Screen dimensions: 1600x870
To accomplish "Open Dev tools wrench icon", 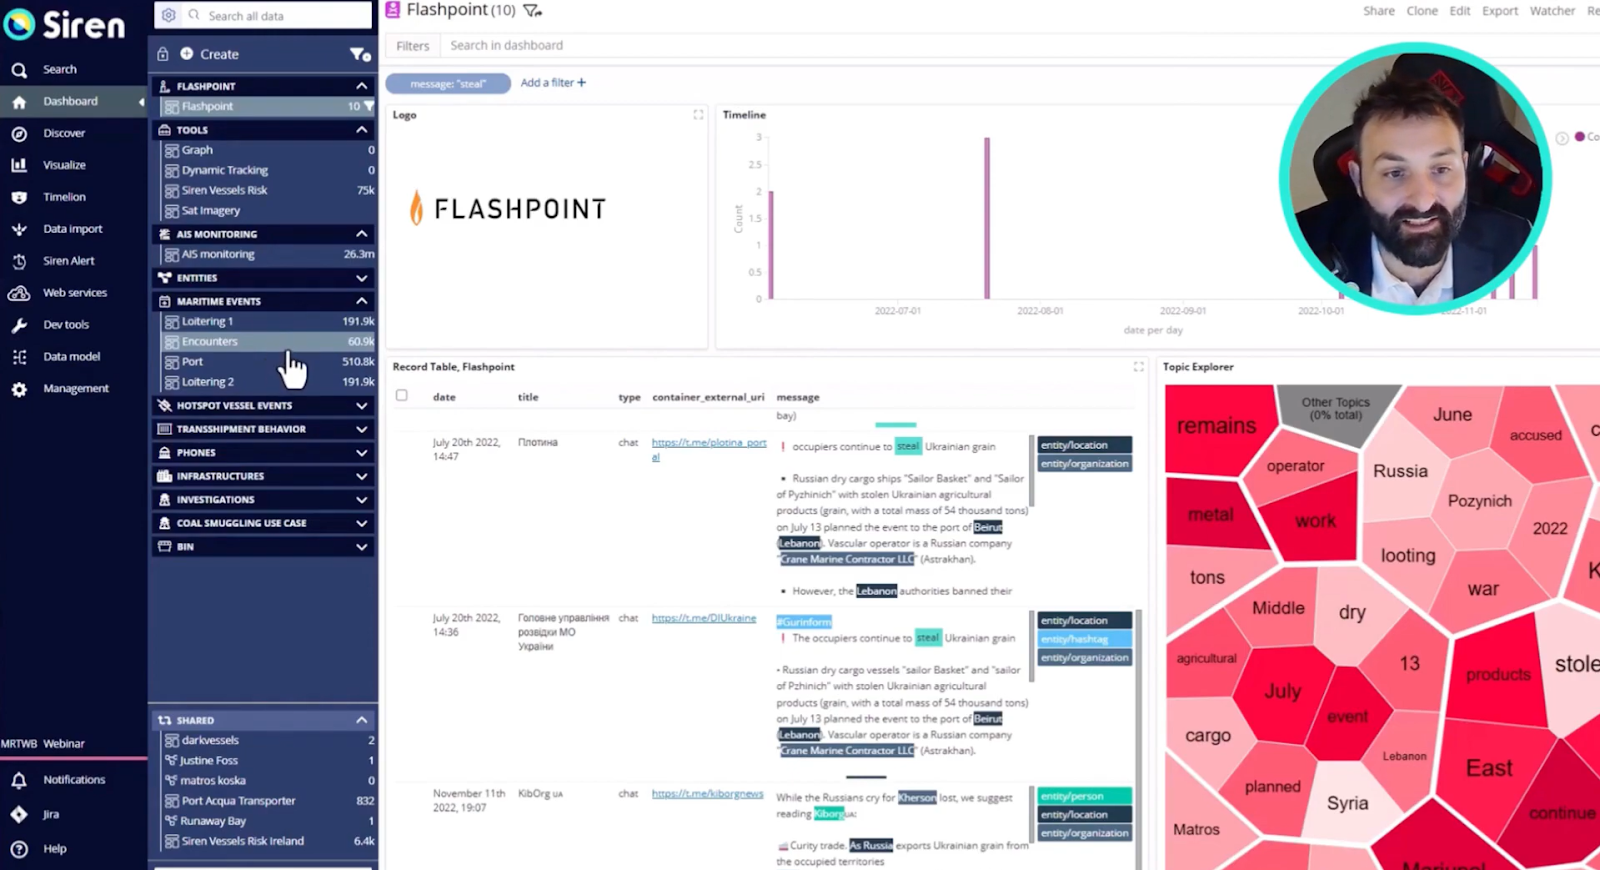I will tap(19, 325).
